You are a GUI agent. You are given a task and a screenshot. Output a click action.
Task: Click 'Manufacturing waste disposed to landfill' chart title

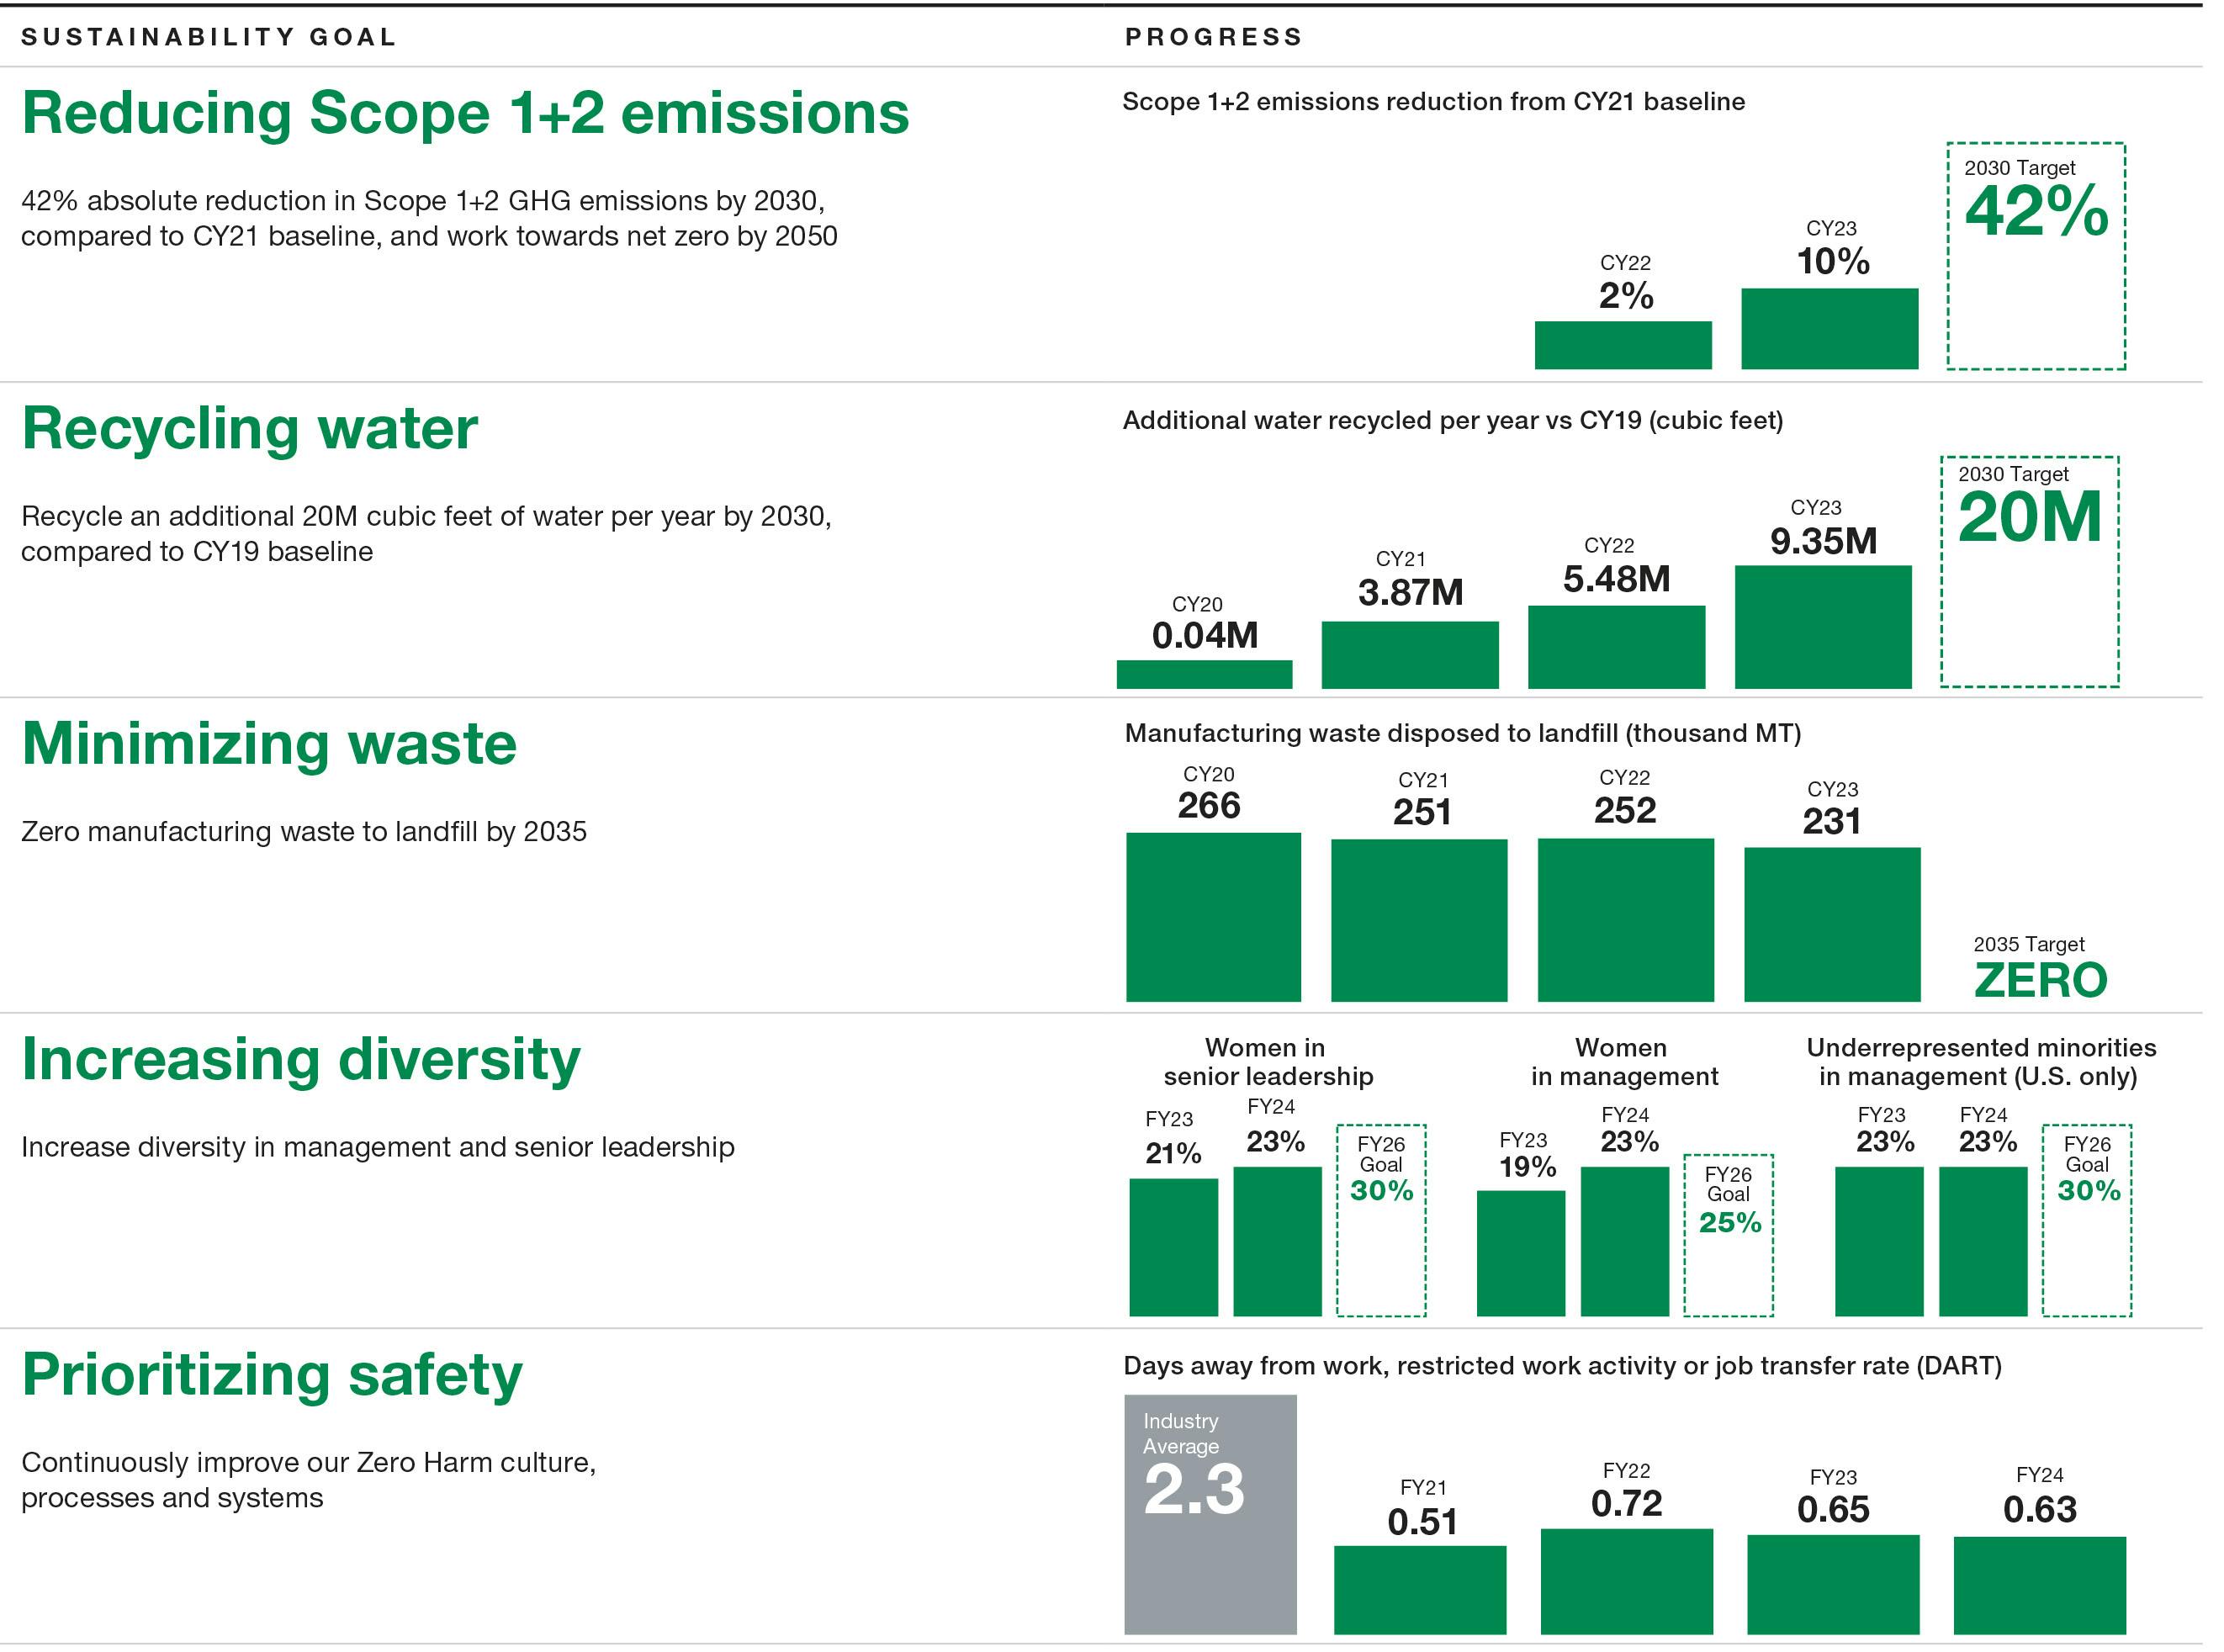click(x=1462, y=734)
